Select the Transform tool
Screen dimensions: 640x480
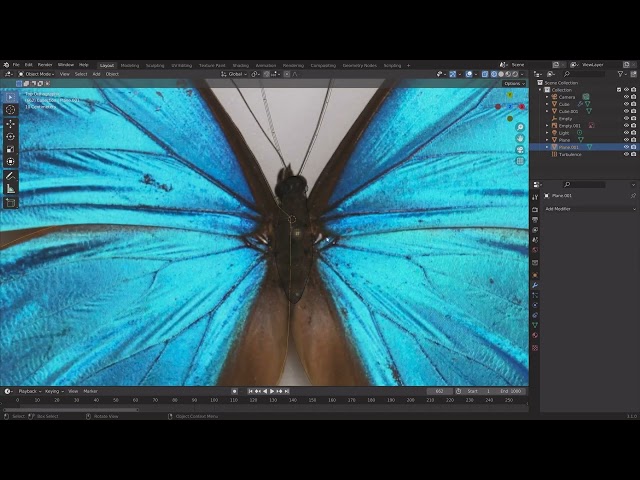click(11, 162)
